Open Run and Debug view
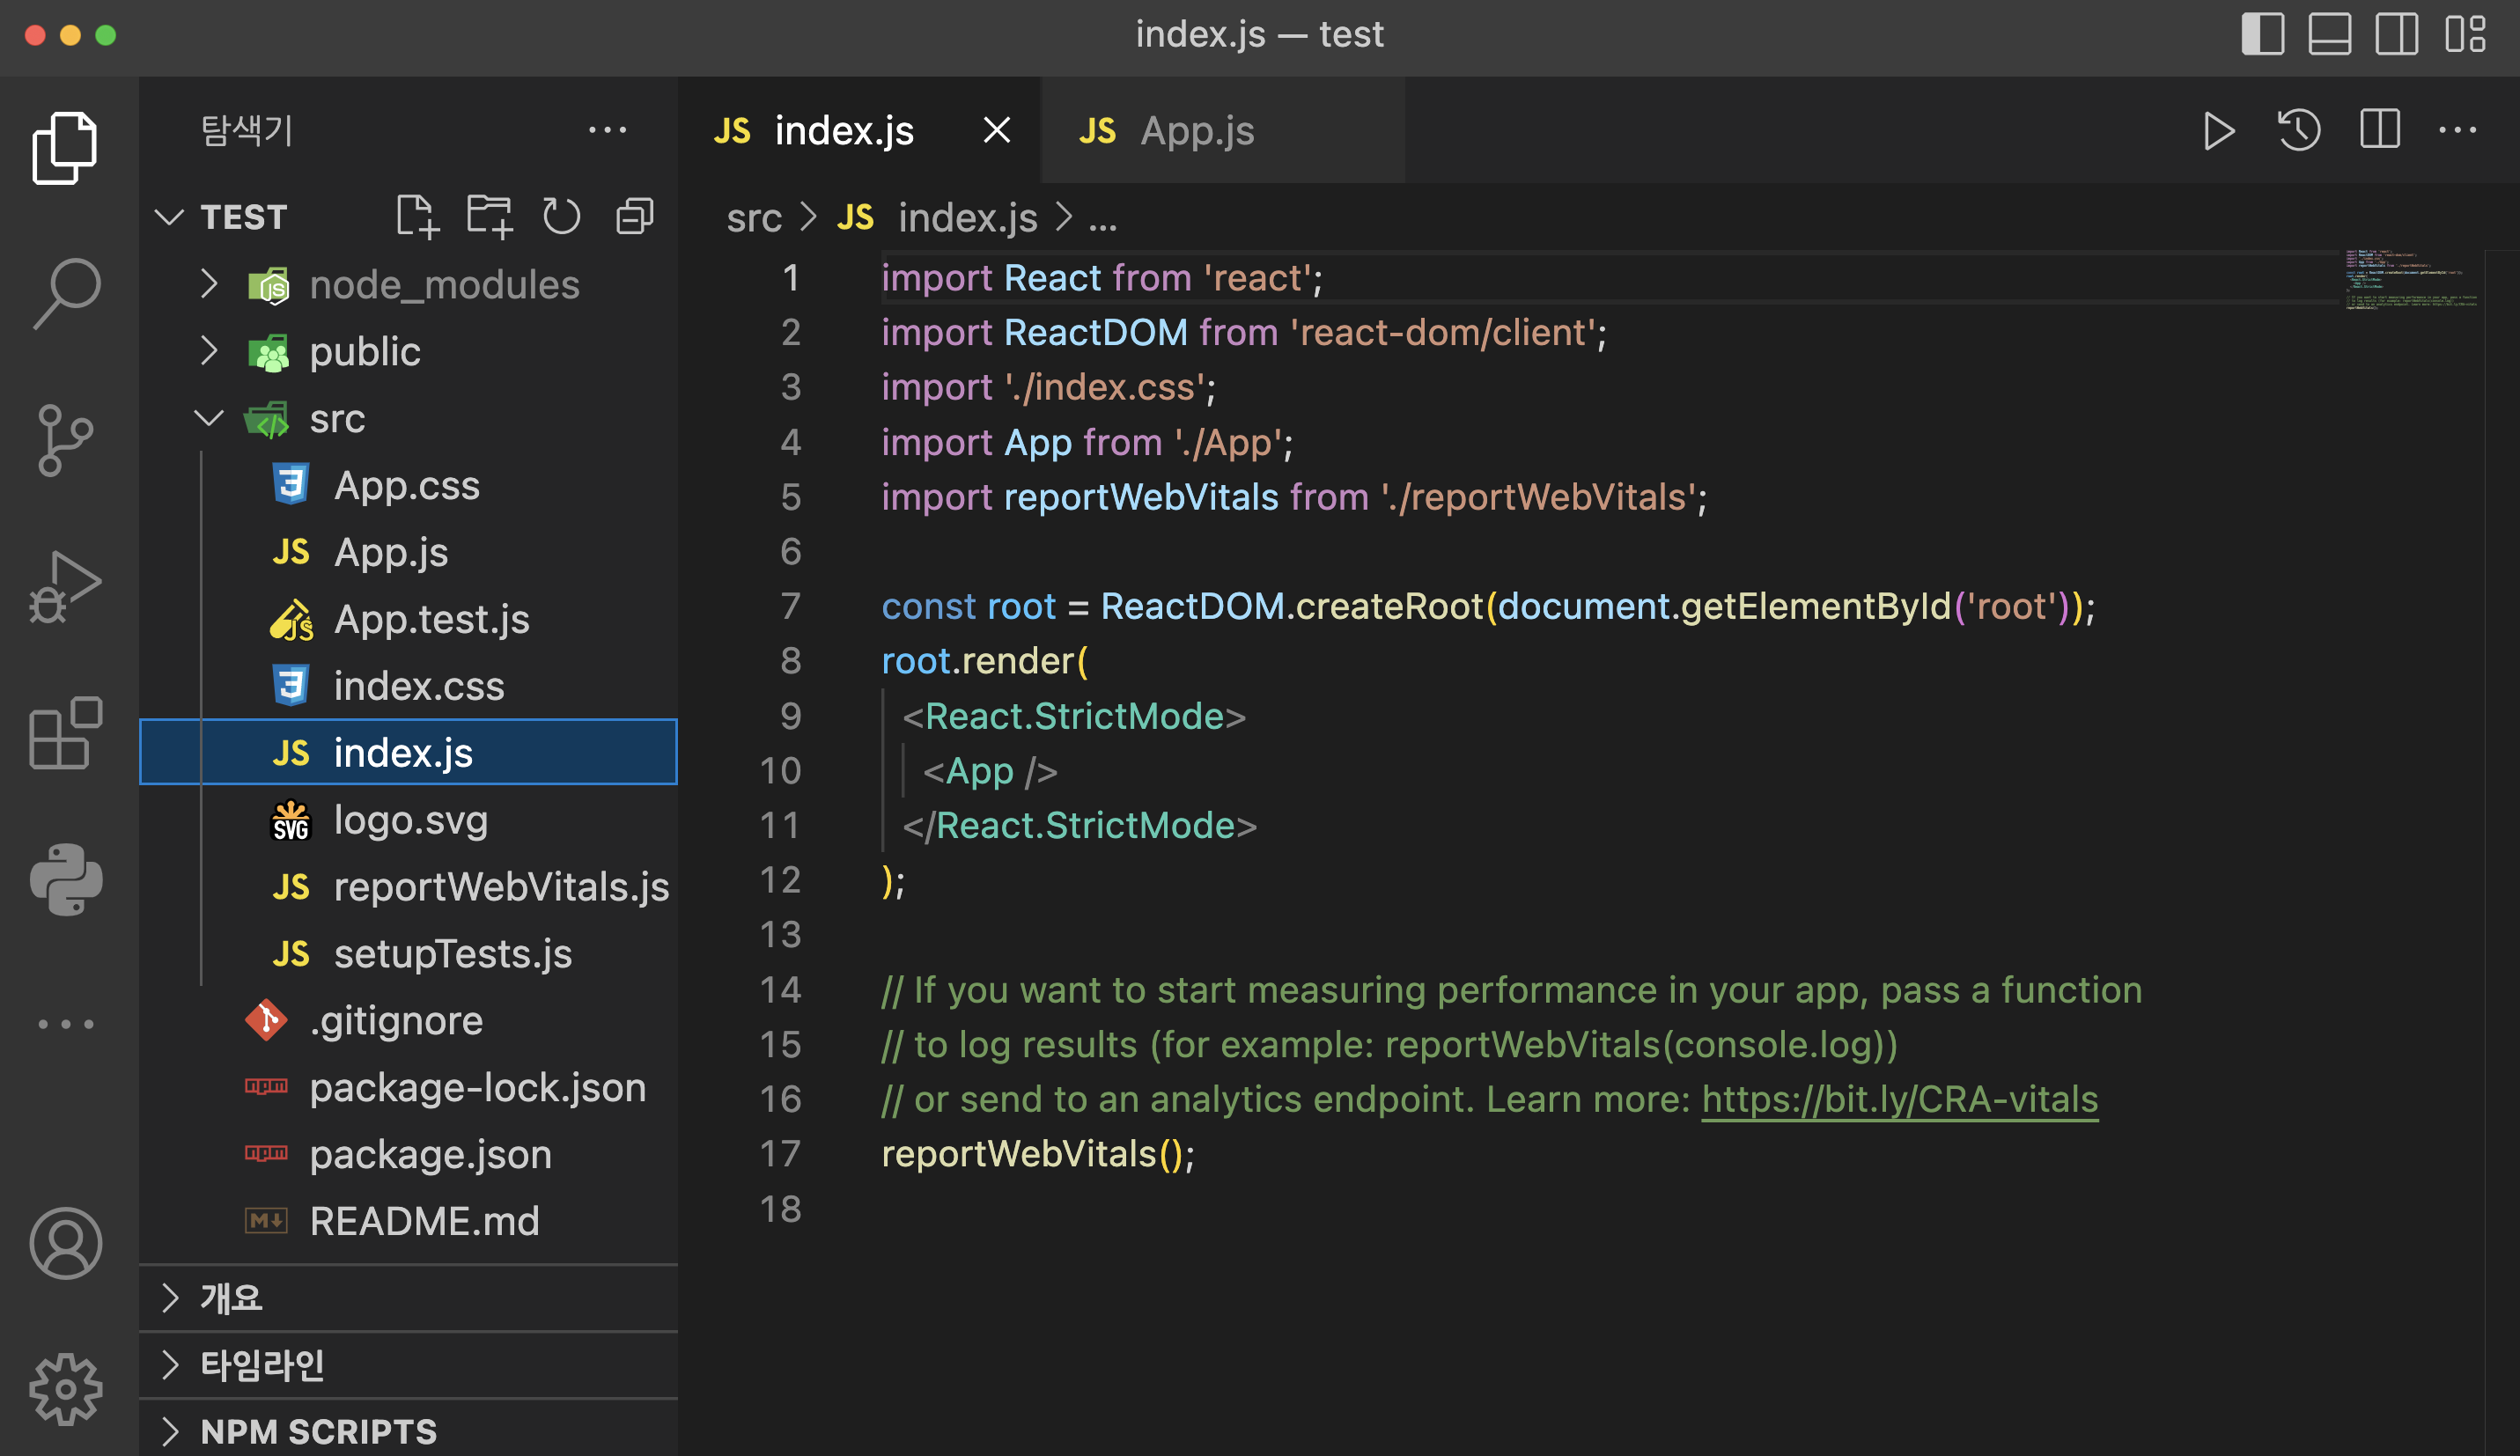This screenshot has height=1456, width=2520. click(x=66, y=587)
